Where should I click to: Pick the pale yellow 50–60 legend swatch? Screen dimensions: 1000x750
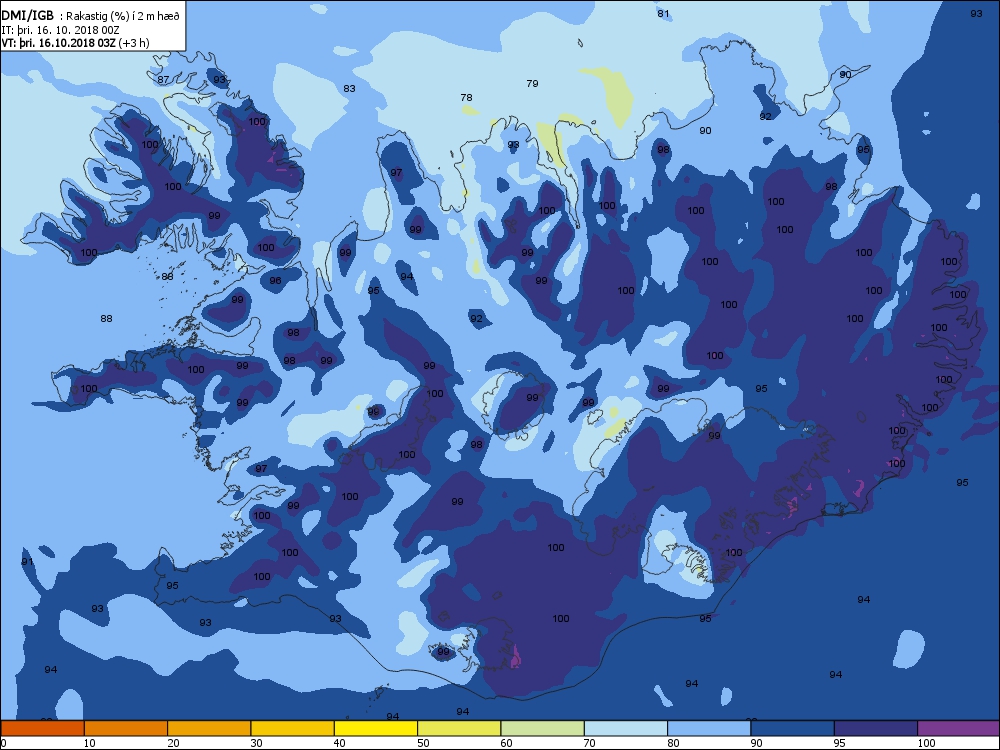click(x=459, y=728)
